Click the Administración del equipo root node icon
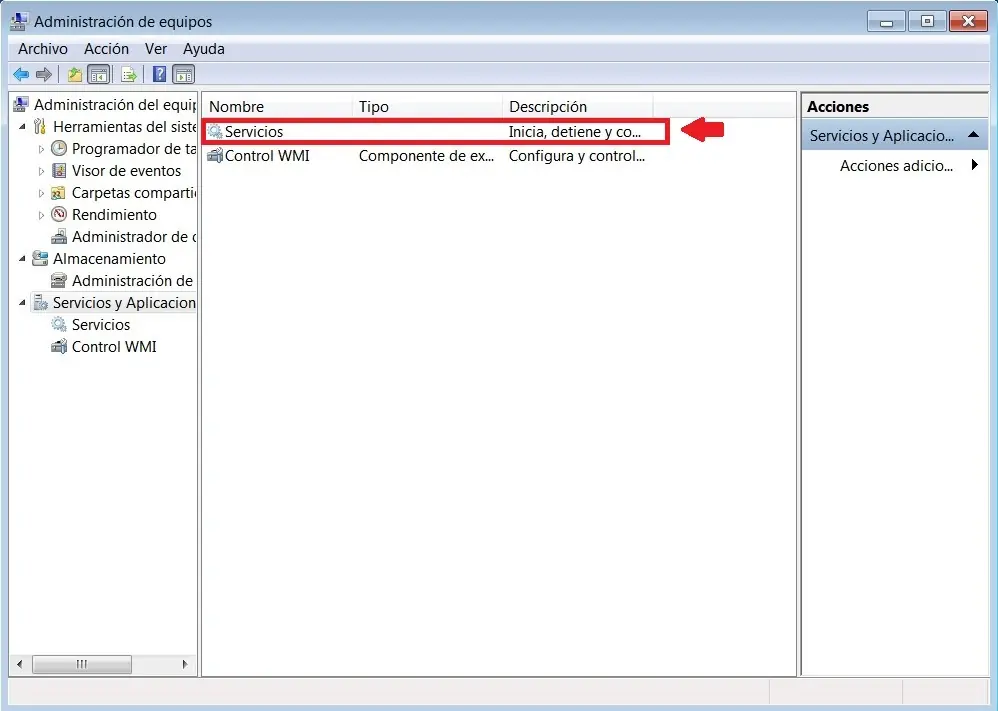 pyautogui.click(x=21, y=104)
